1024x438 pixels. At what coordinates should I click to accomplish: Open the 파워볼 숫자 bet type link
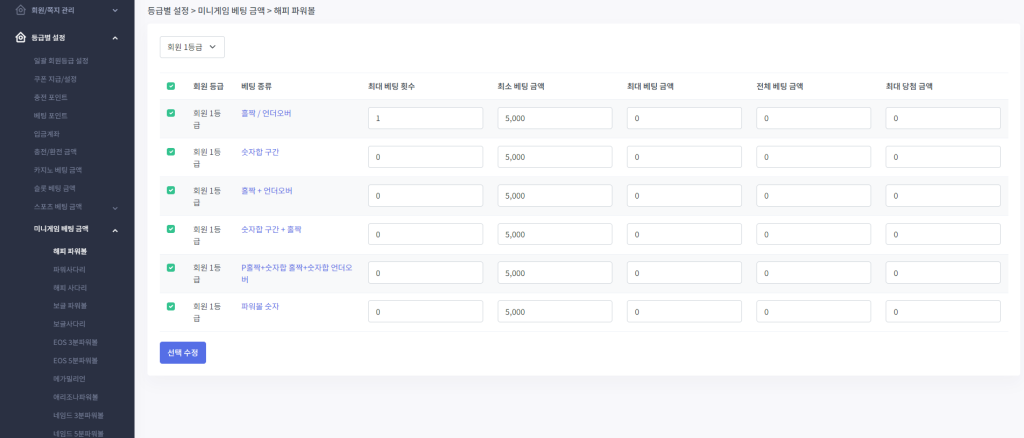click(260, 306)
